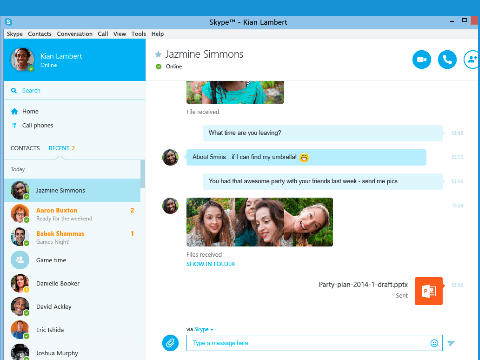Click SHOW IN FOLDER link

[211, 264]
